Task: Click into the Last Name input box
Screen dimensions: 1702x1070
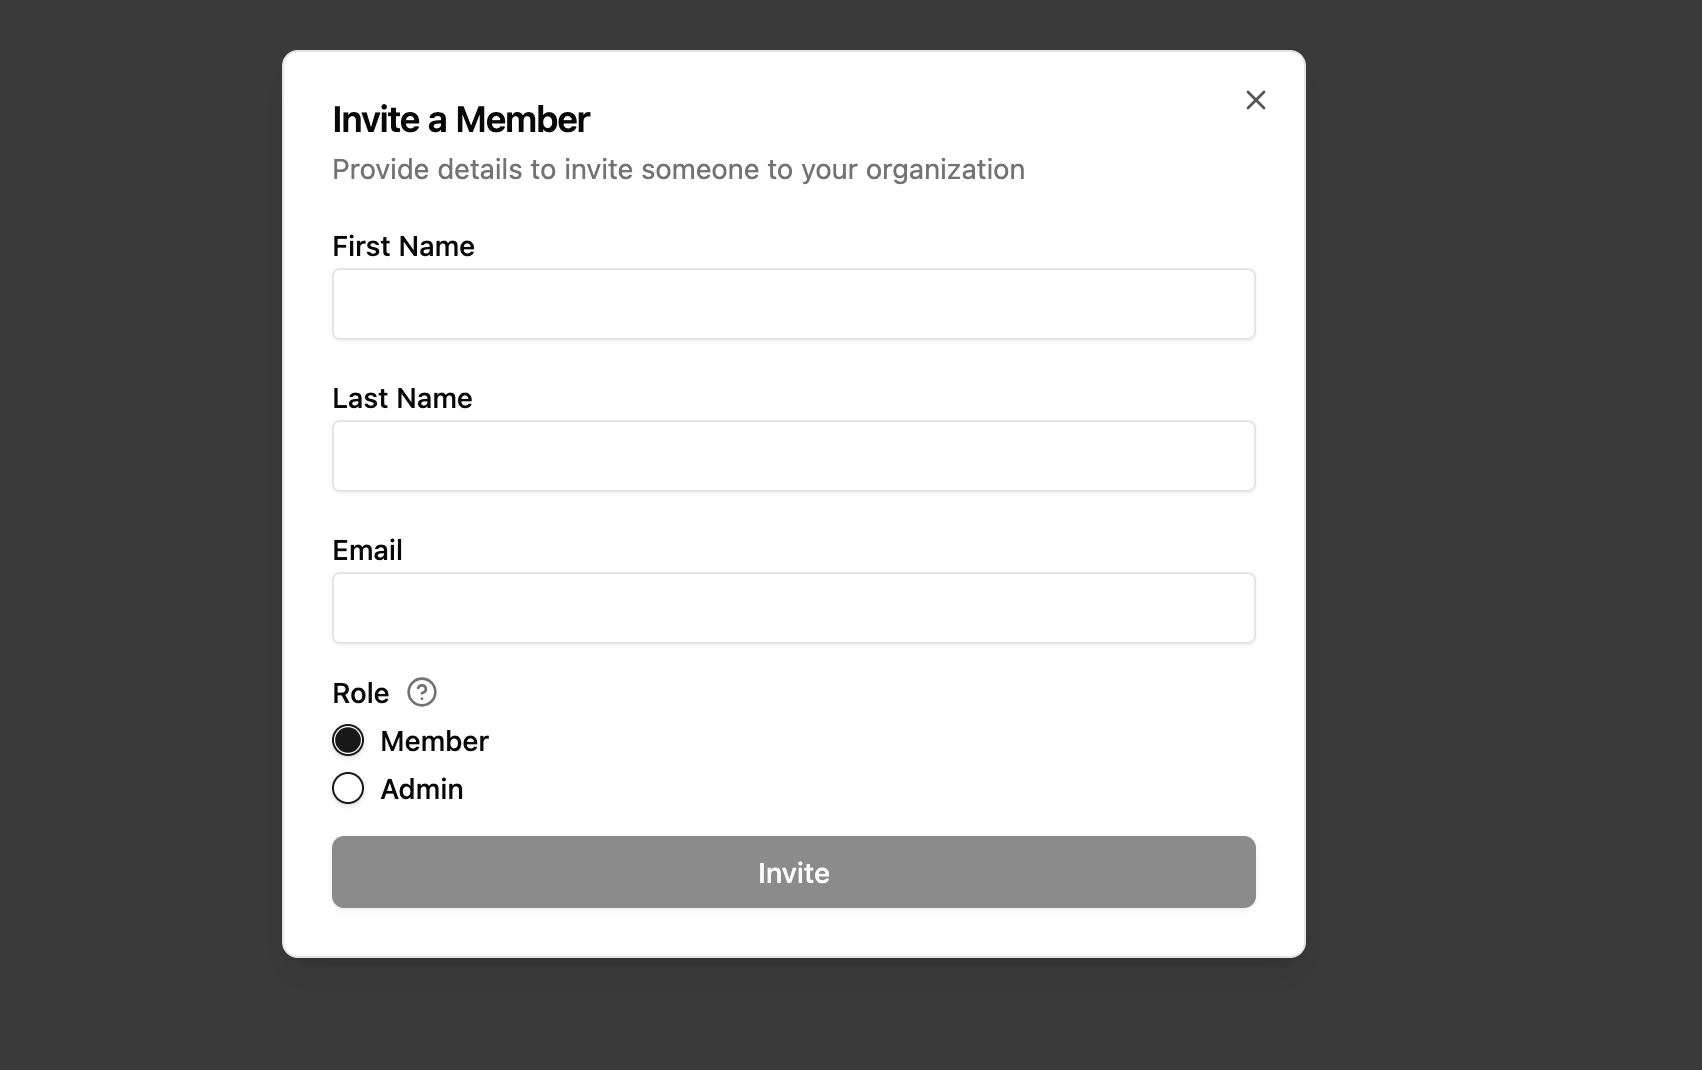Action: (x=793, y=456)
